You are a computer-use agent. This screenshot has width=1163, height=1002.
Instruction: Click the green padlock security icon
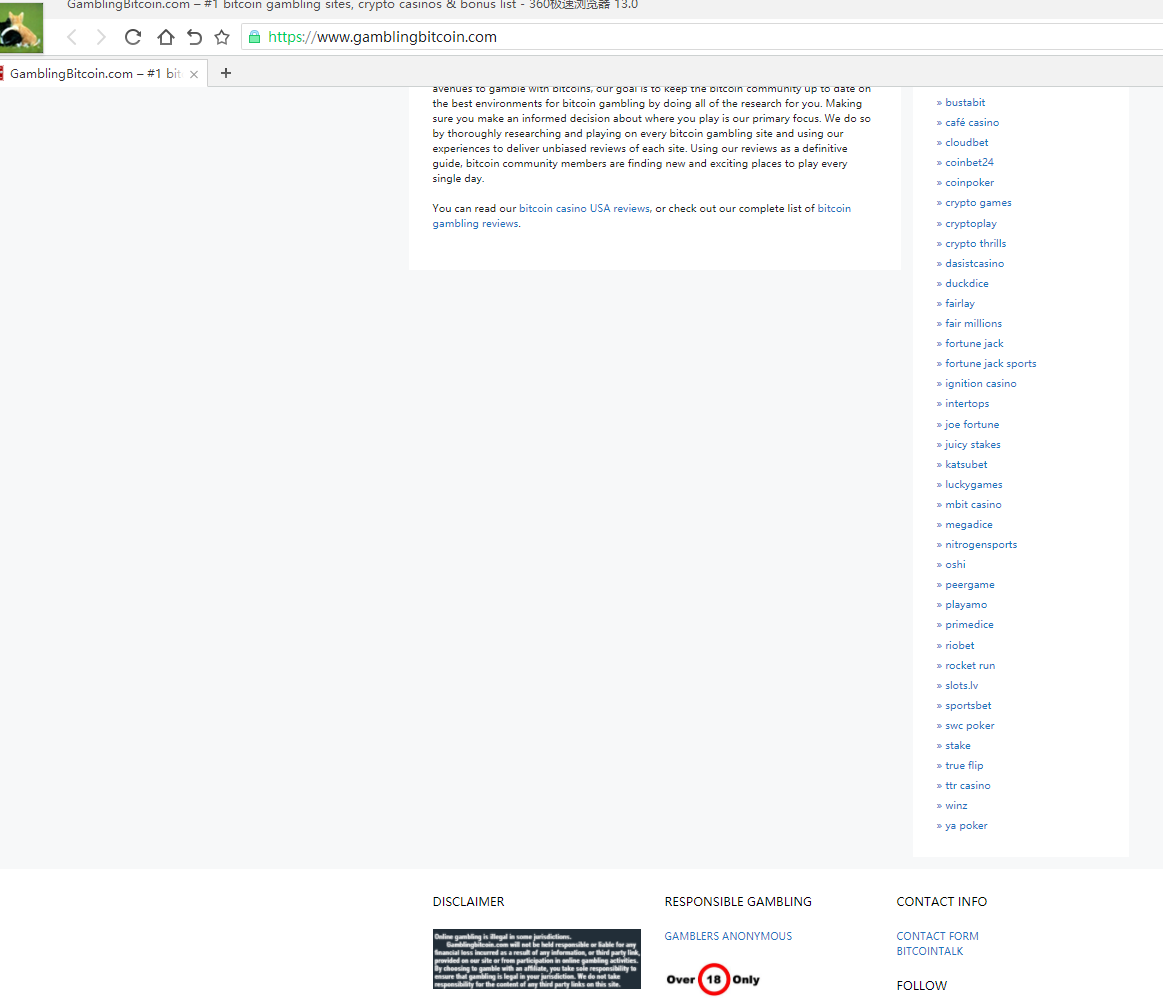tap(254, 37)
